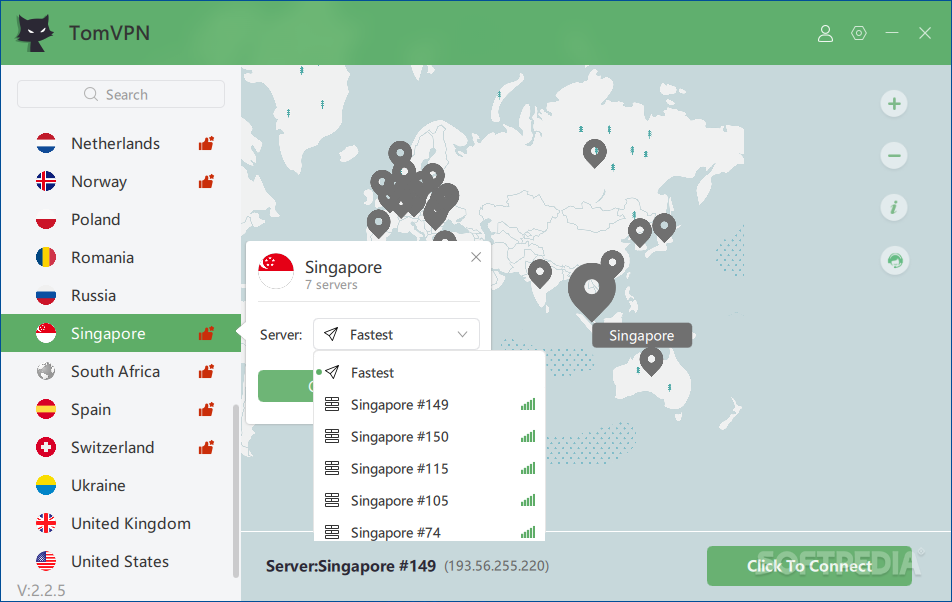Image resolution: width=952 pixels, height=602 pixels.
Task: Select Russia in the country list
Action: (x=121, y=296)
